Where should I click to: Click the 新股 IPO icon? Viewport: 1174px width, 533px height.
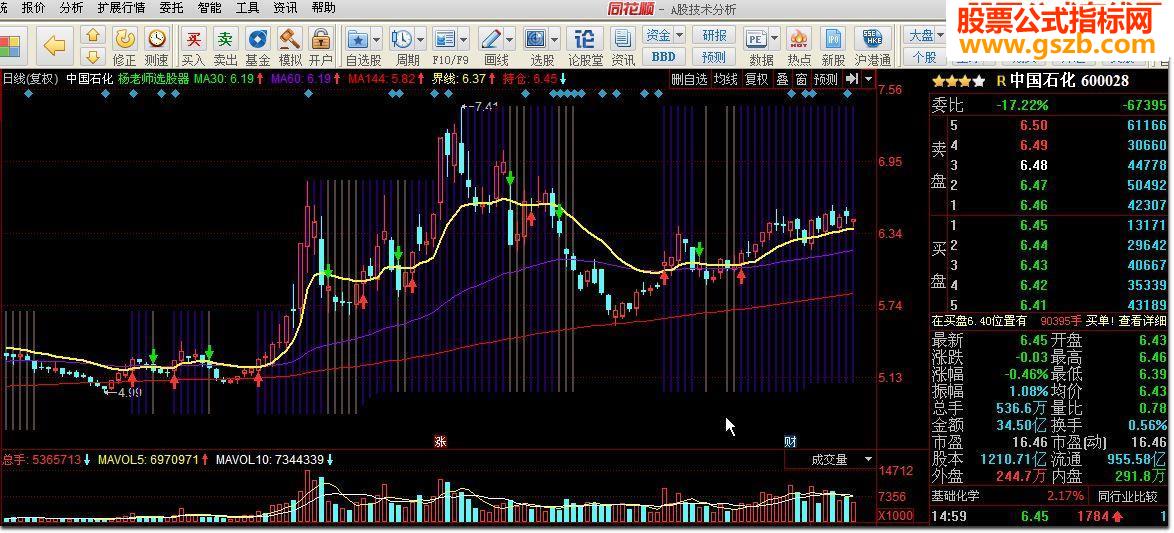833,38
